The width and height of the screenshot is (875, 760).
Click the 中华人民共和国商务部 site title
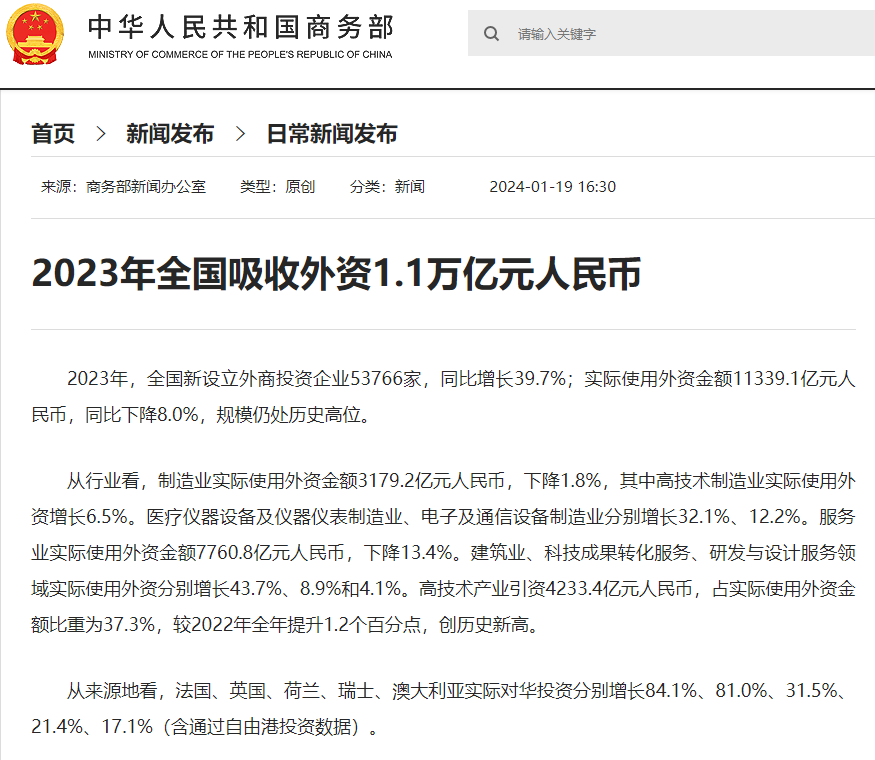pyautogui.click(x=240, y=27)
